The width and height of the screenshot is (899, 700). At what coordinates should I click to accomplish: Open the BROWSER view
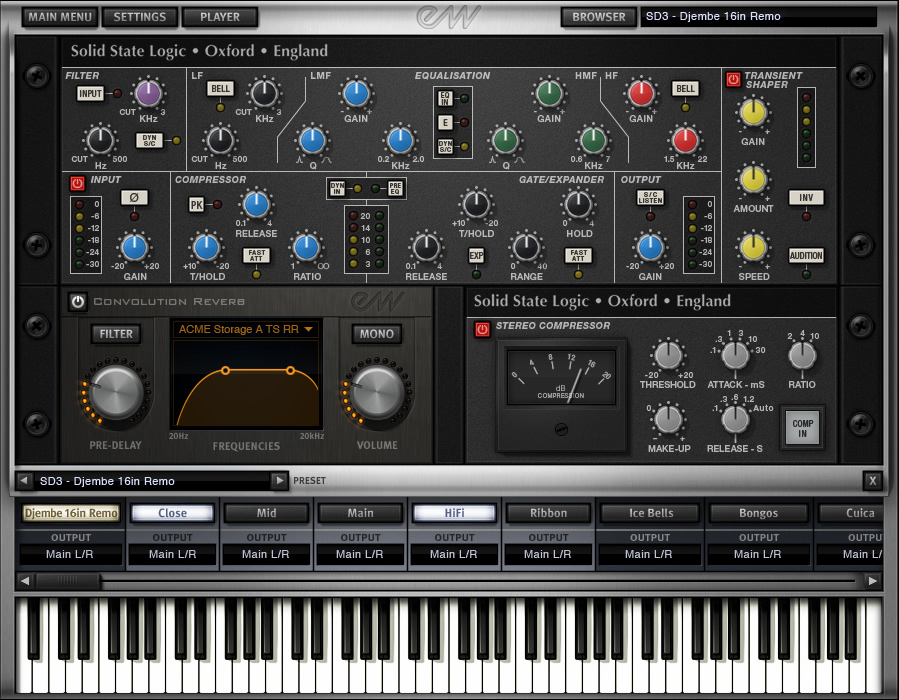pyautogui.click(x=599, y=17)
